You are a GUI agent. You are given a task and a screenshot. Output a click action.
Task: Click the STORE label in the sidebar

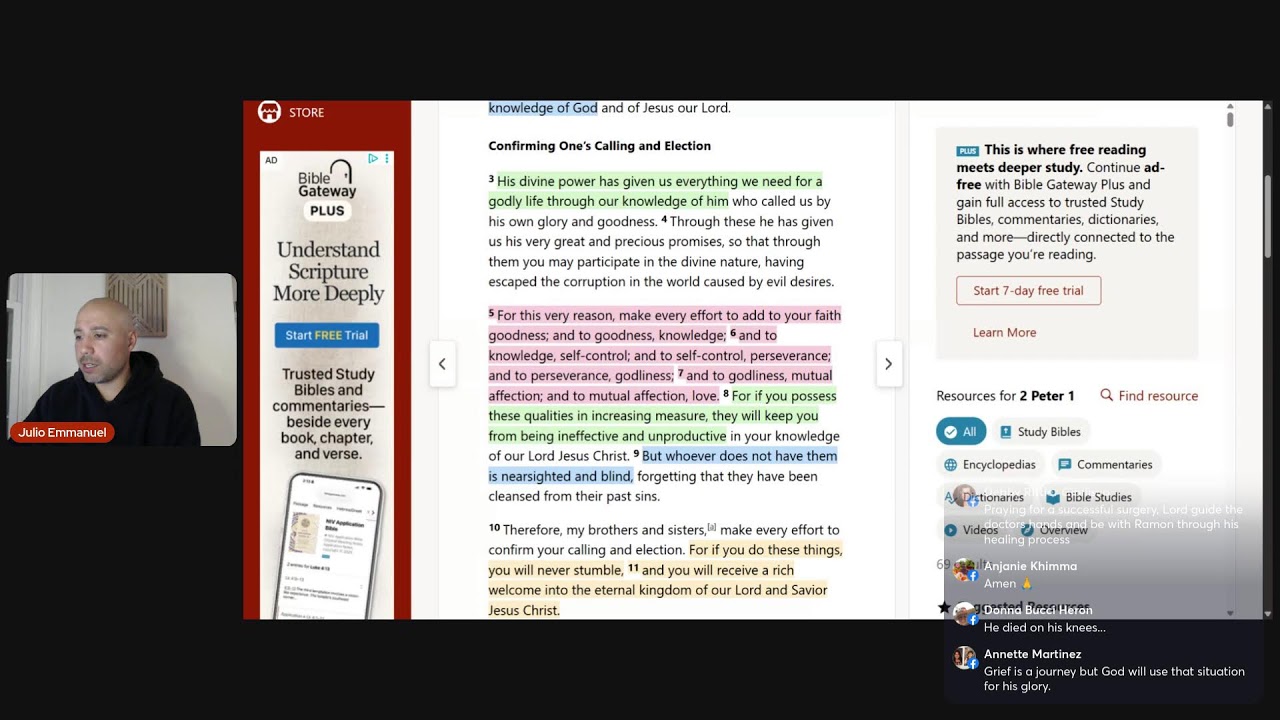point(306,113)
